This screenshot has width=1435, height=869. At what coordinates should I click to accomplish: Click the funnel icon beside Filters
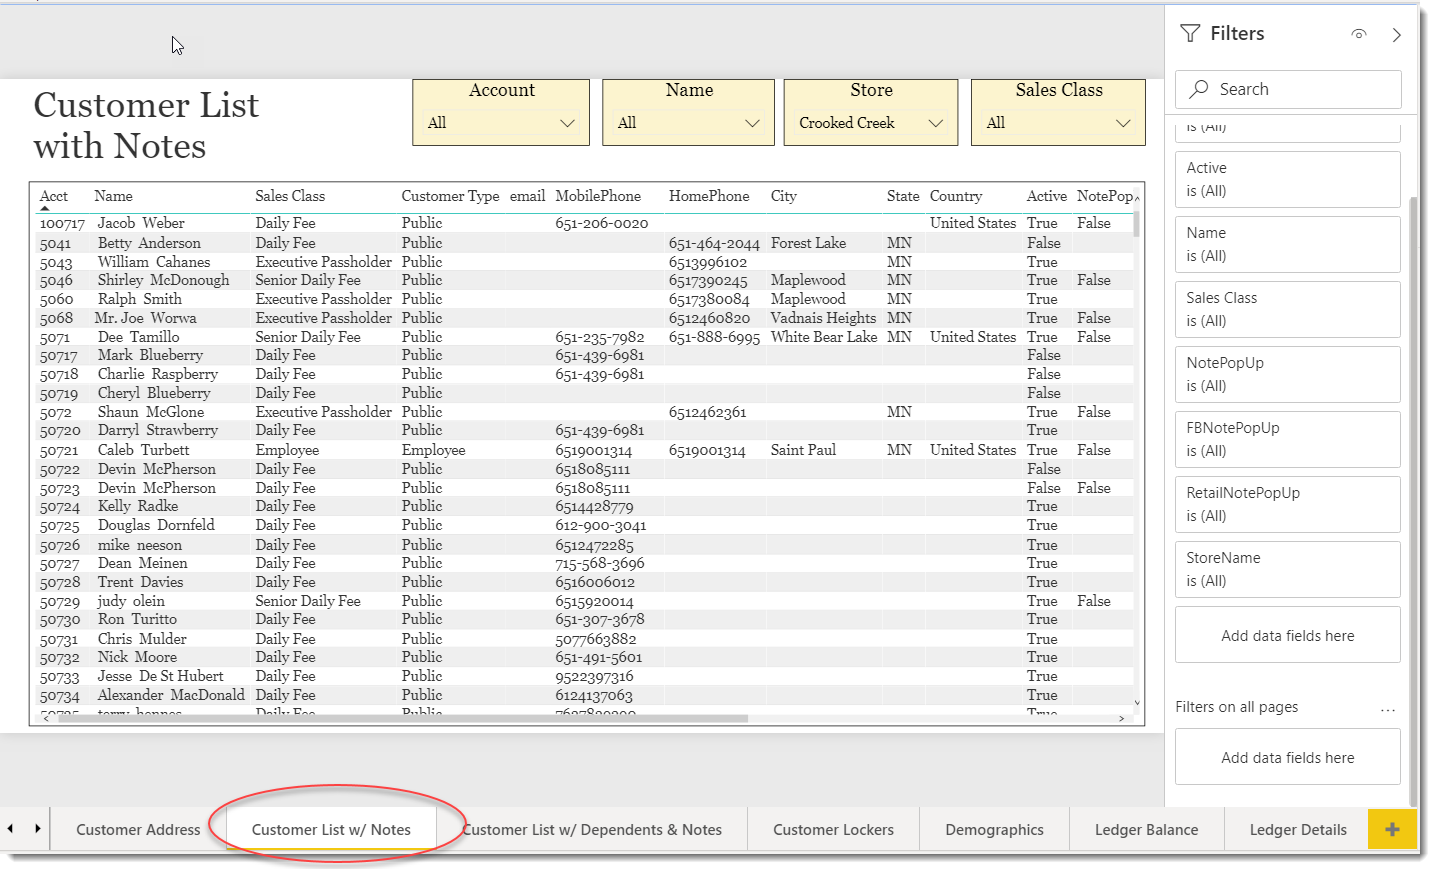click(1190, 34)
